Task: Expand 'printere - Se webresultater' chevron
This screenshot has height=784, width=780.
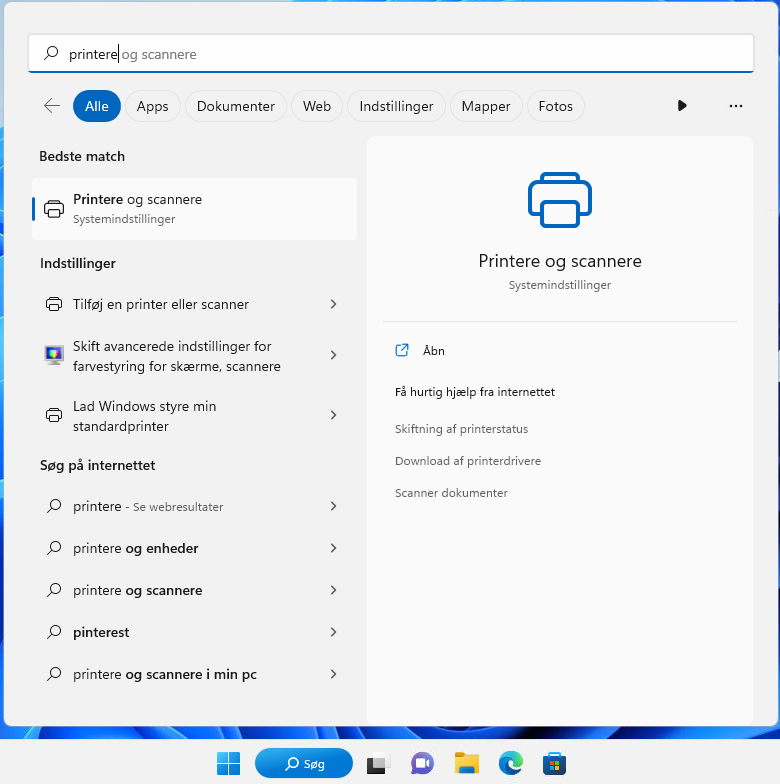Action: [x=334, y=506]
